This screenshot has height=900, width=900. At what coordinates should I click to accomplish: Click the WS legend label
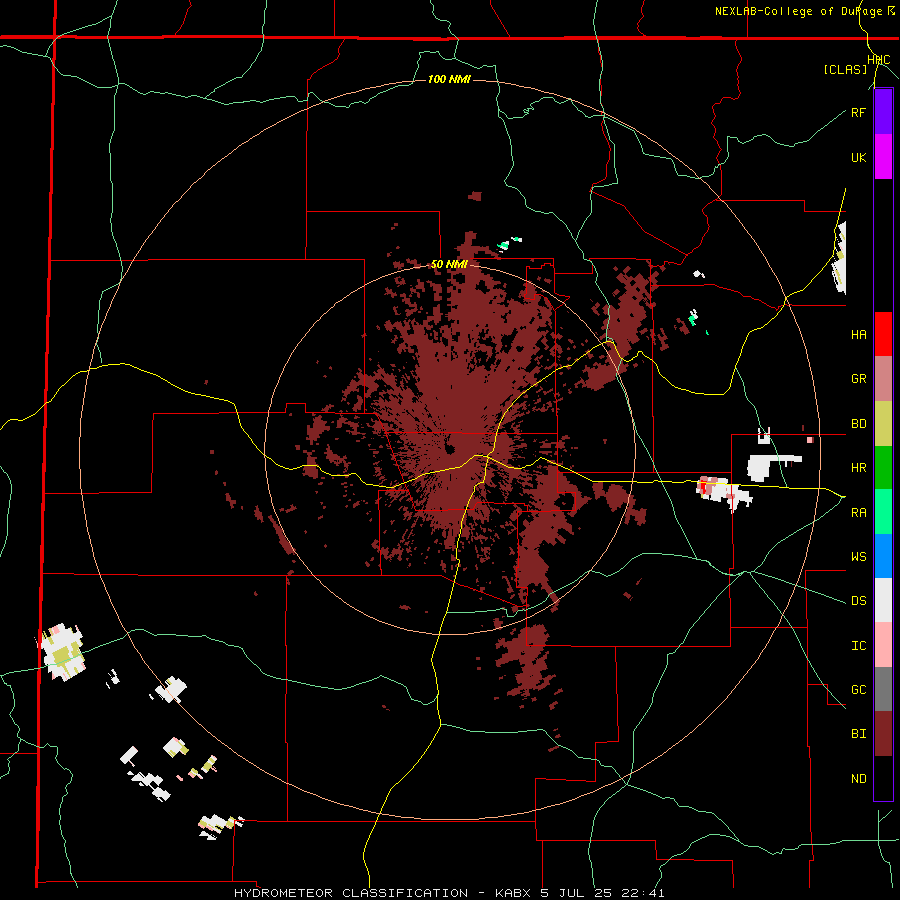pos(858,557)
